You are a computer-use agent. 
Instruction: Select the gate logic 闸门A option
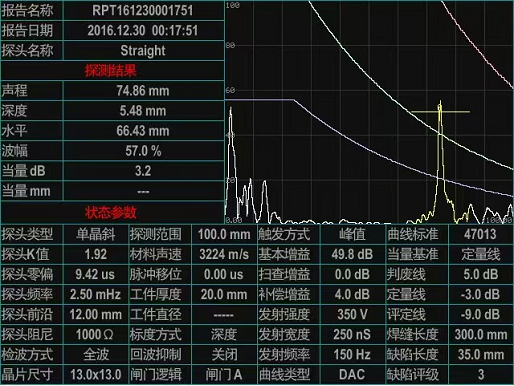[224, 375]
